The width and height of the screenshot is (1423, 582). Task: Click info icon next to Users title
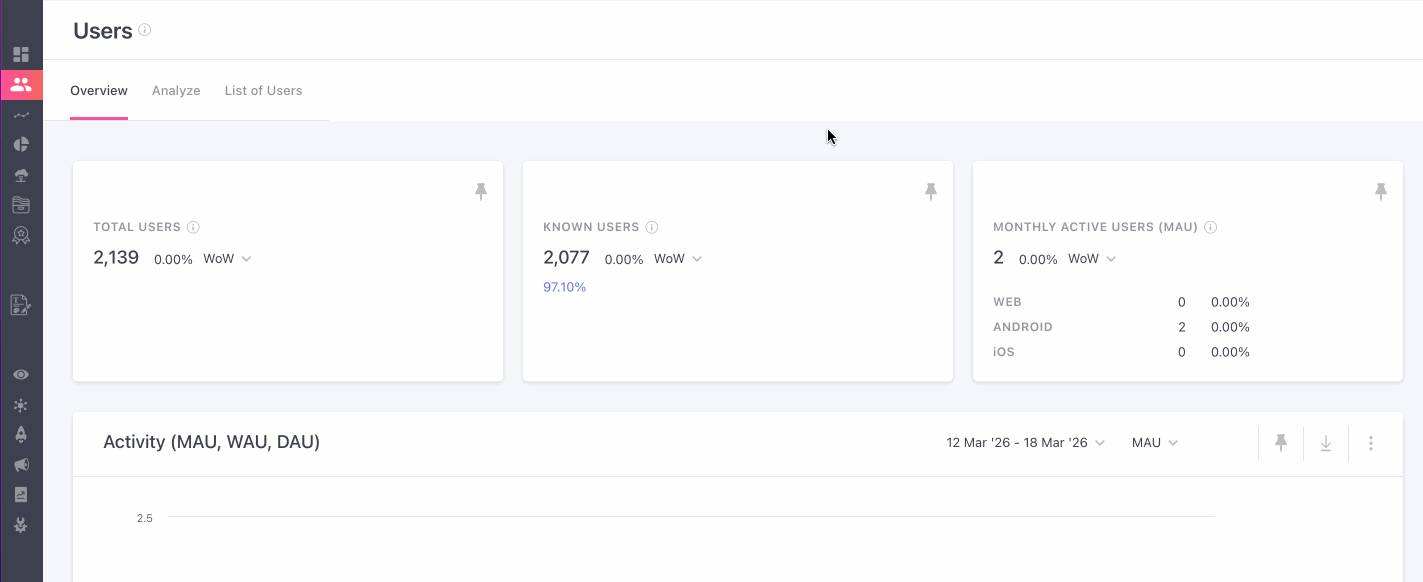pyautogui.click(x=145, y=30)
